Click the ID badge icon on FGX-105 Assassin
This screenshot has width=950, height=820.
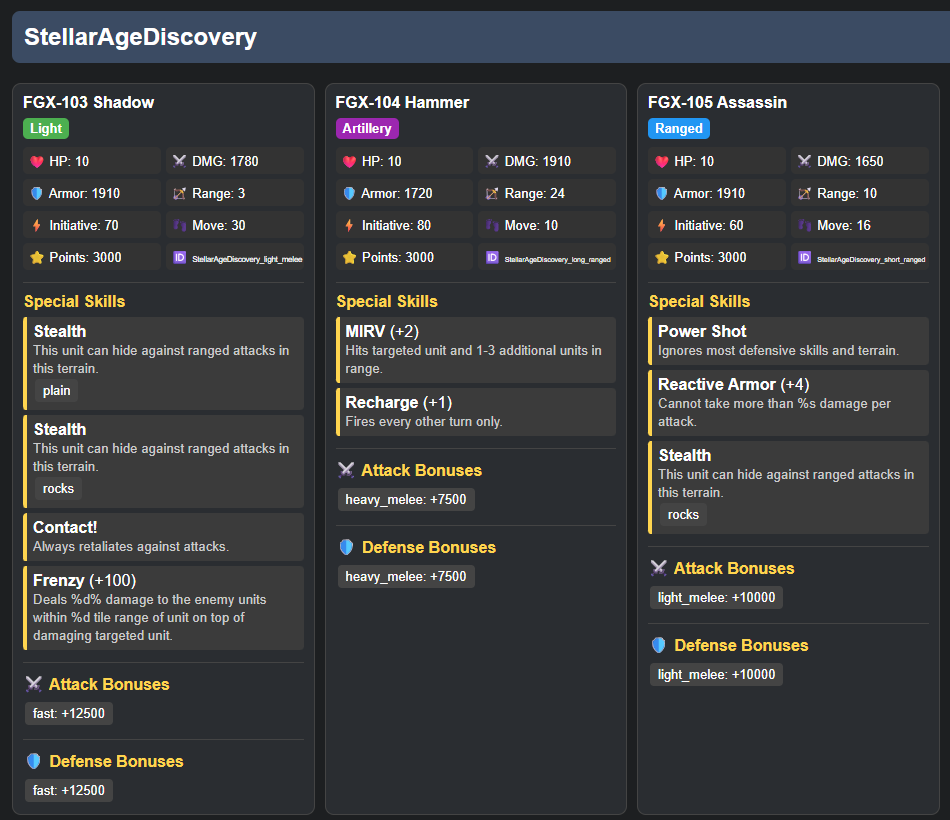pyautogui.click(x=805, y=258)
